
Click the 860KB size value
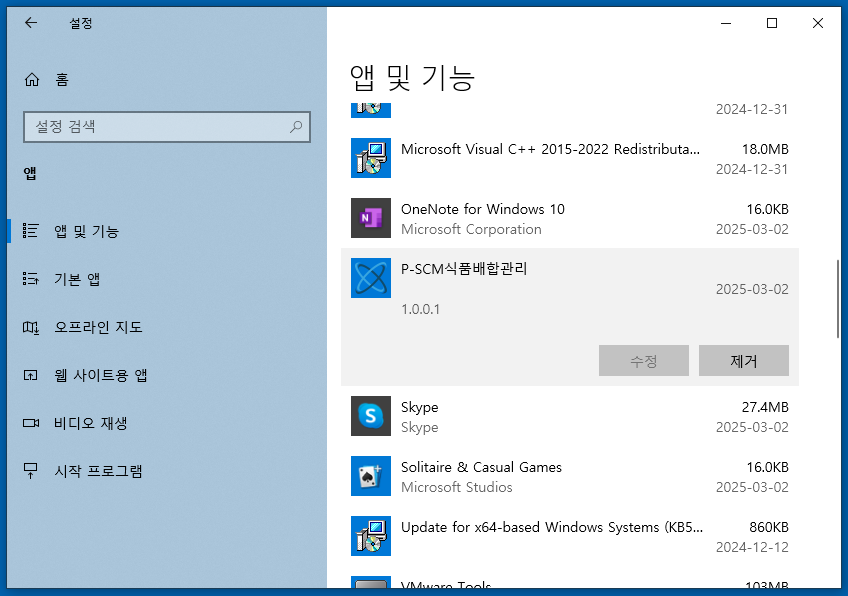coord(768,527)
